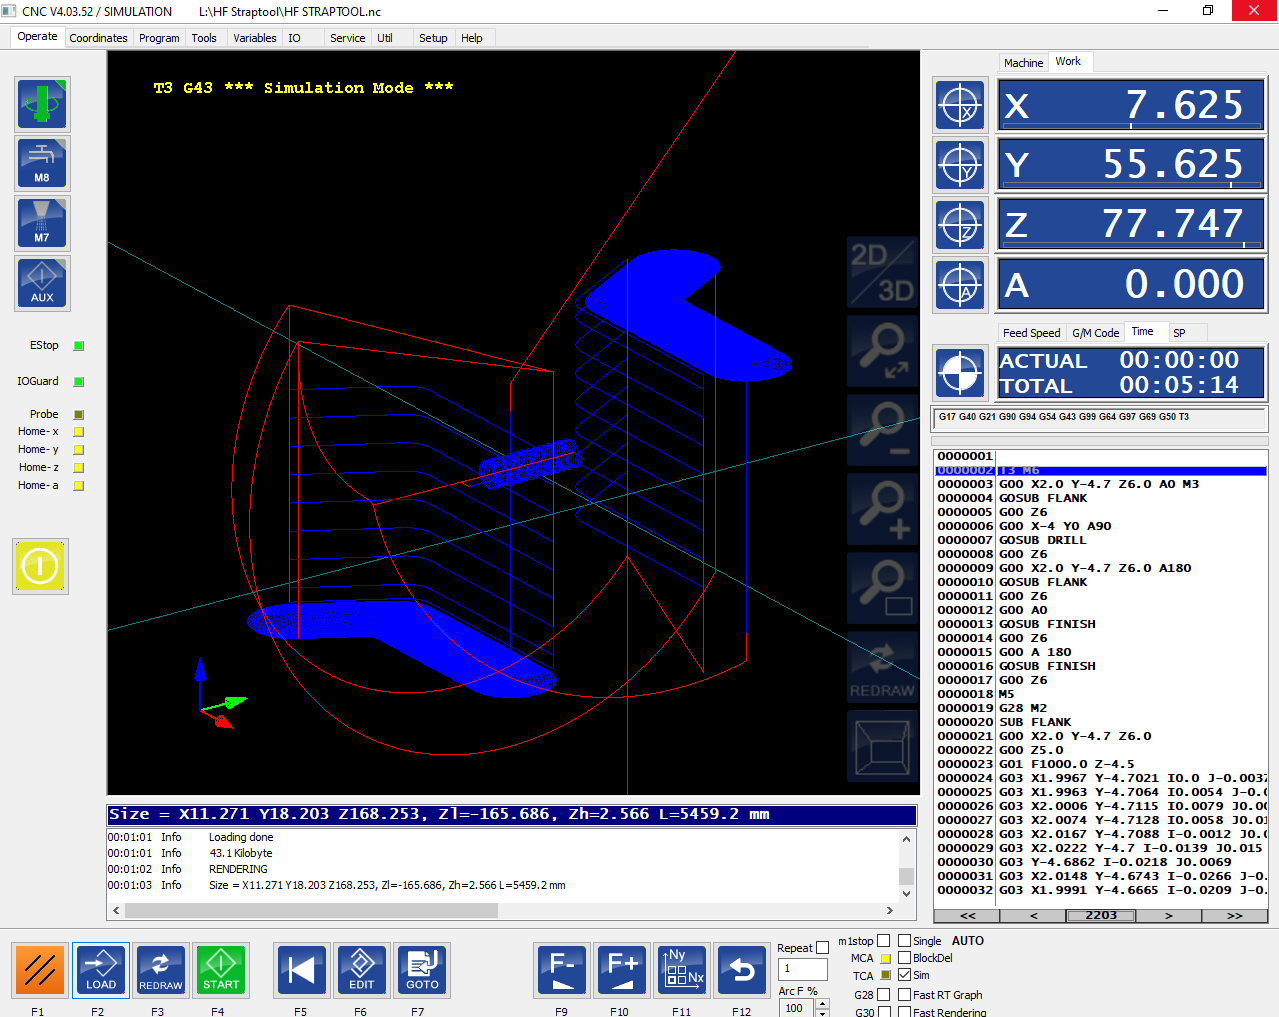Image resolution: width=1279 pixels, height=1017 pixels.
Task: Jump to first program line <<
Action: (967, 916)
